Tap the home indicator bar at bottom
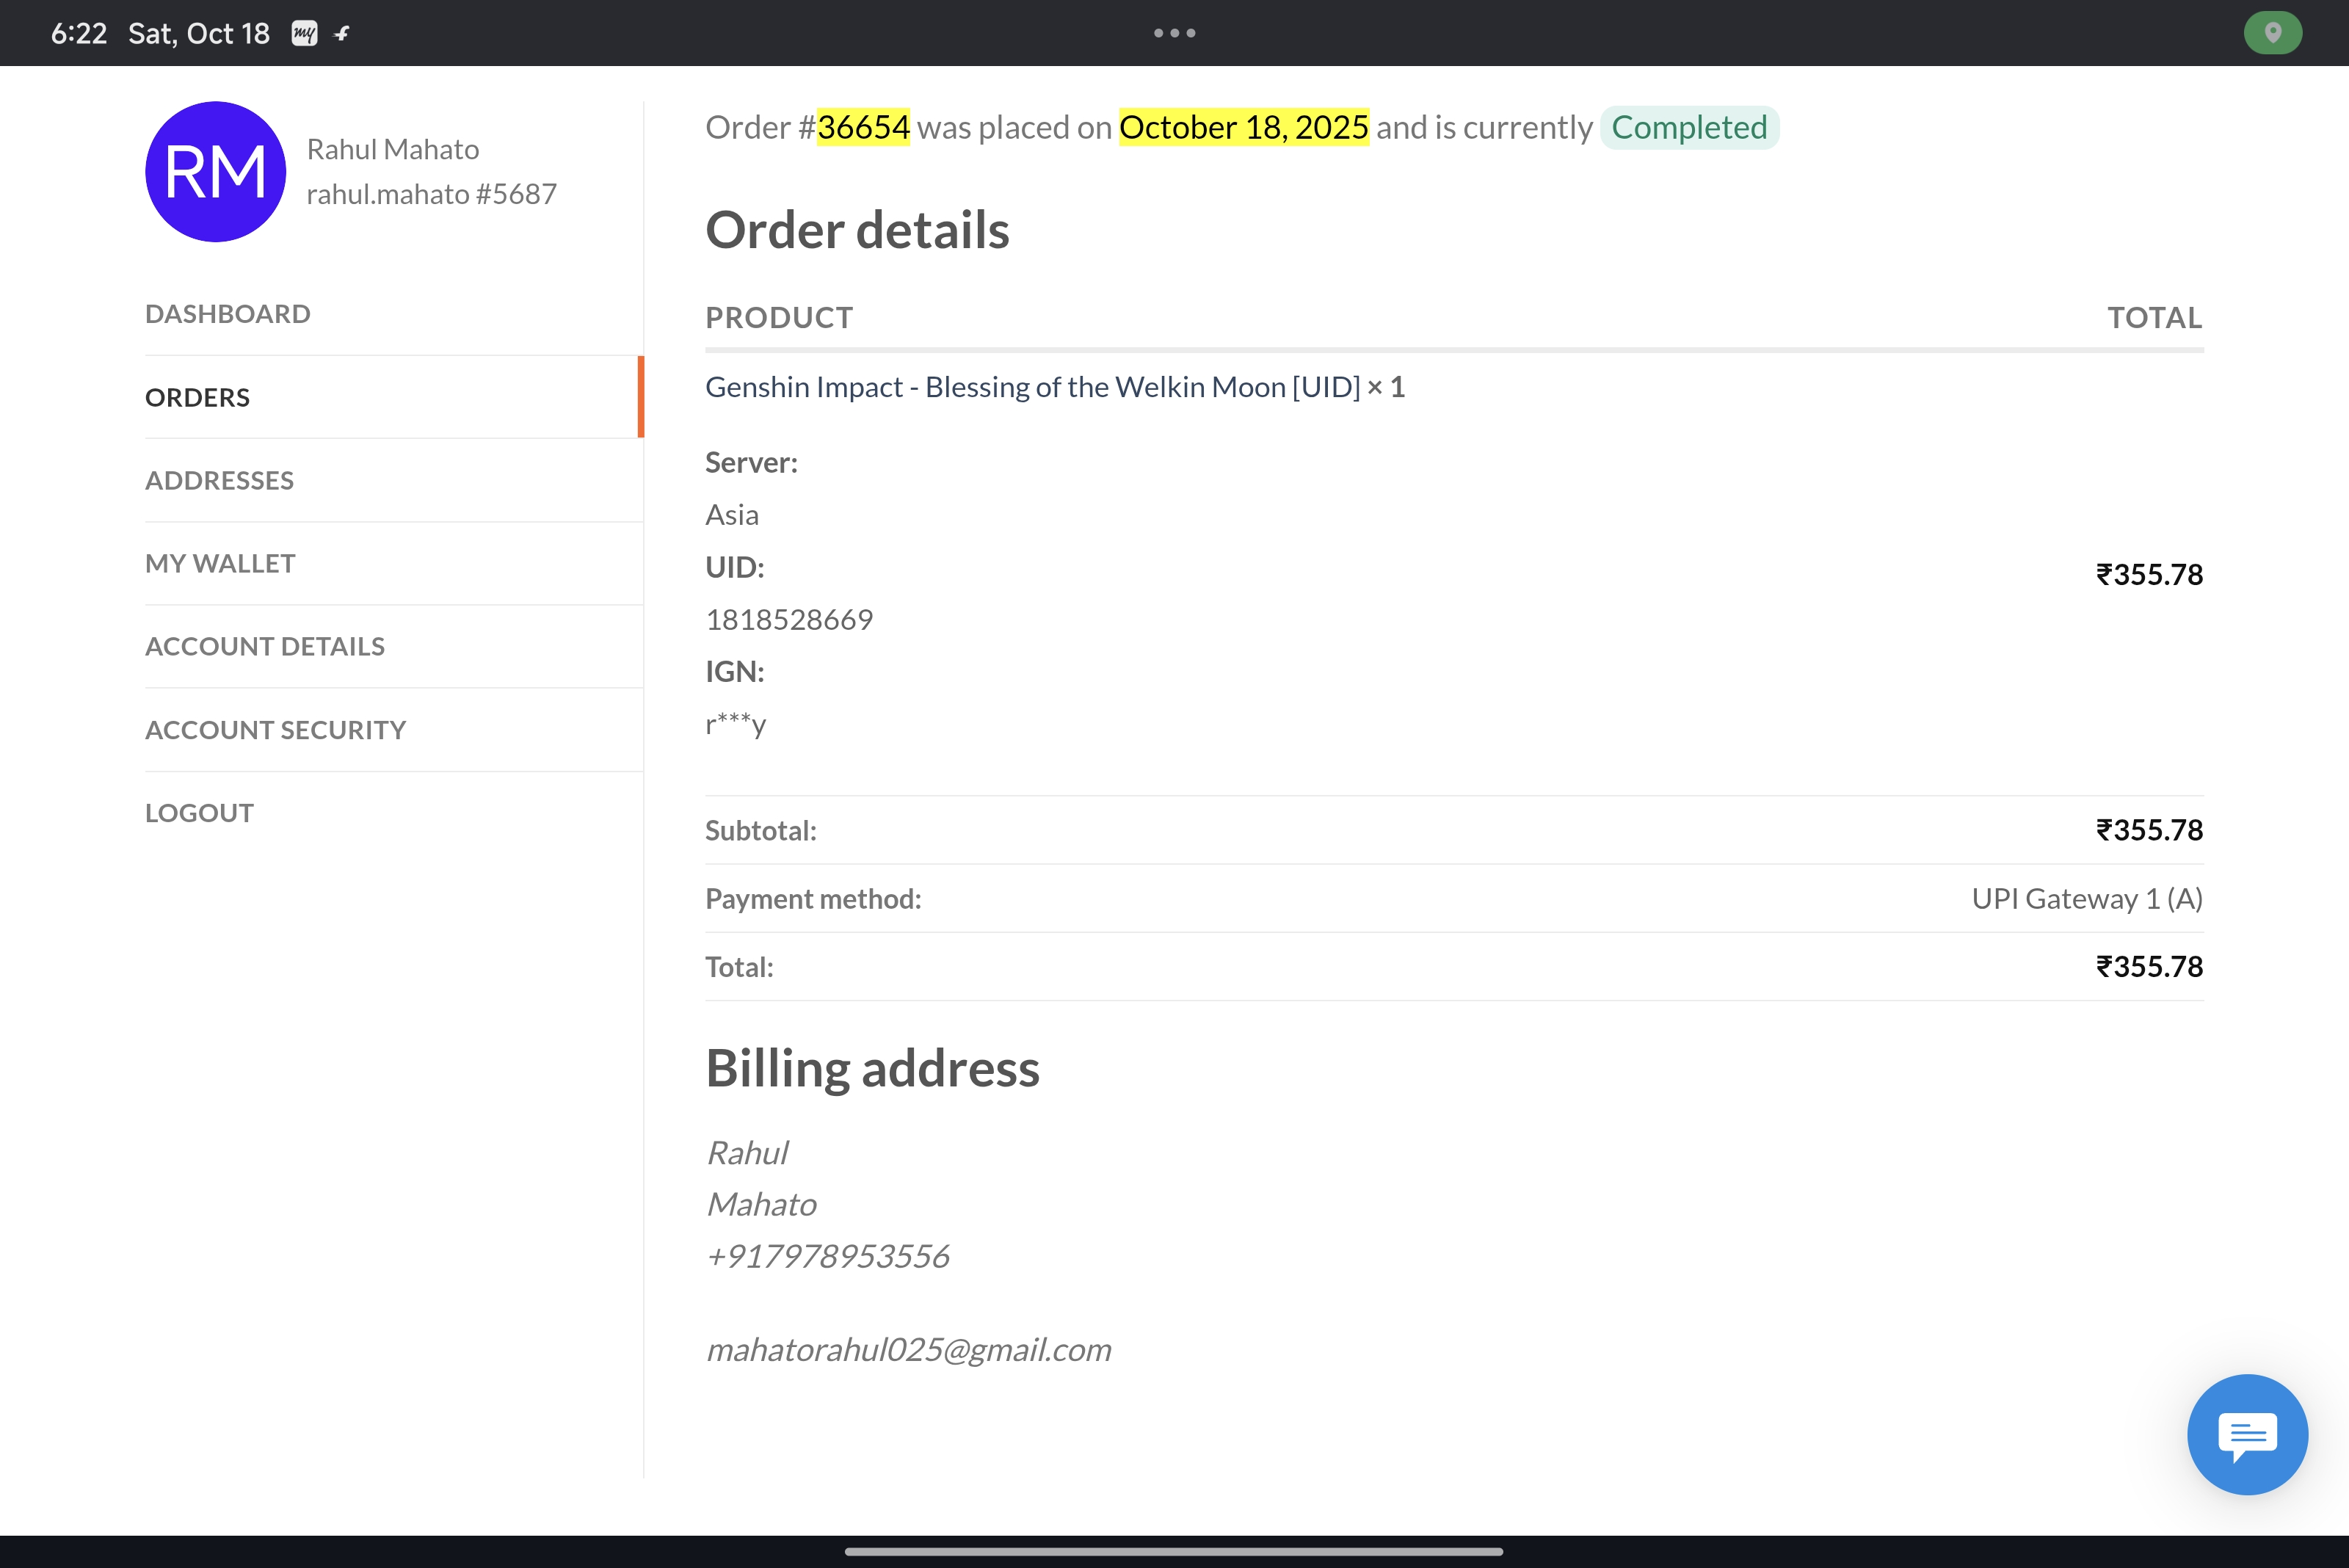The image size is (2349, 1568). pos(1174,1551)
